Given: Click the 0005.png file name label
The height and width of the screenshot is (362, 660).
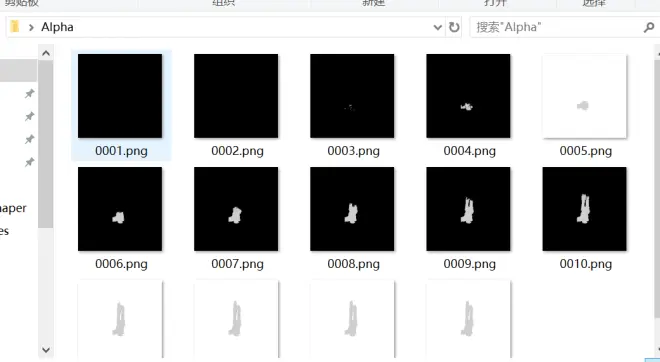Looking at the screenshot, I should [585, 151].
